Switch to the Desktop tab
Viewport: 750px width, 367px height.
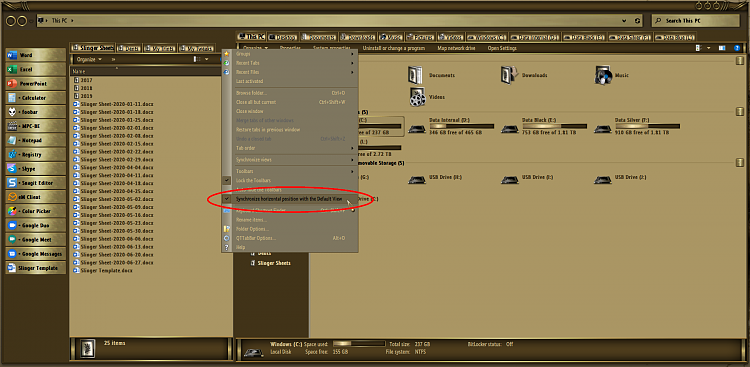coord(282,37)
